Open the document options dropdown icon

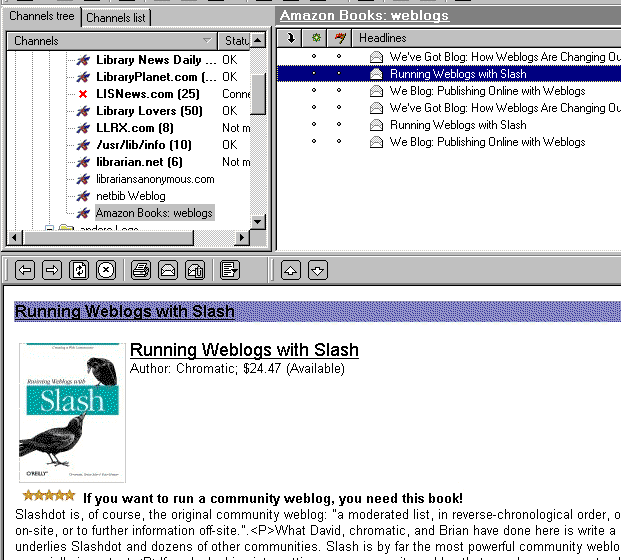click(x=230, y=270)
